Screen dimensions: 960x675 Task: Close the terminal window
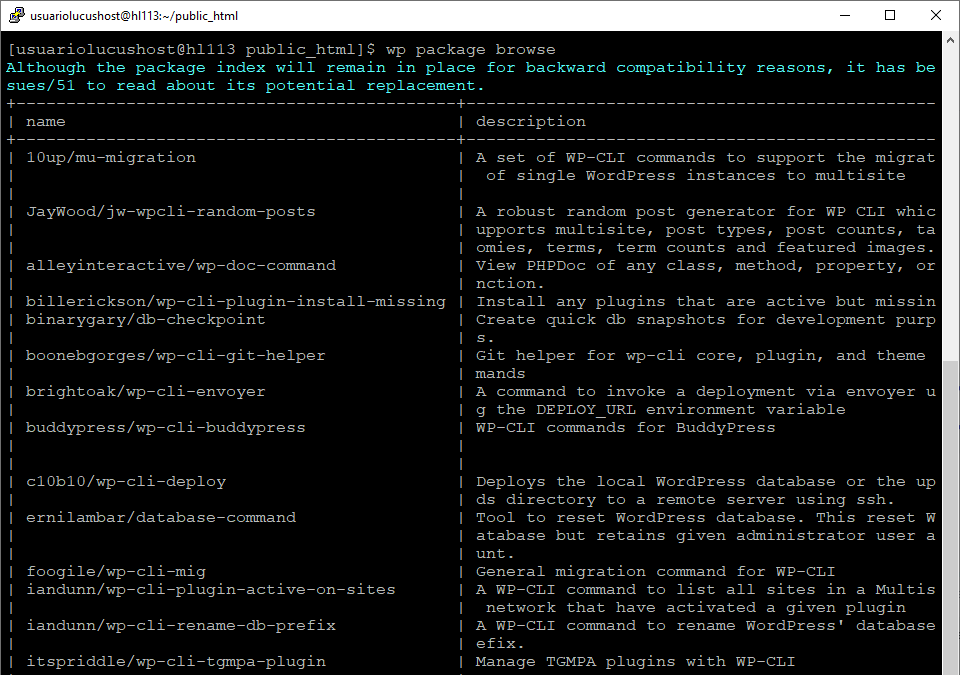[x=936, y=15]
